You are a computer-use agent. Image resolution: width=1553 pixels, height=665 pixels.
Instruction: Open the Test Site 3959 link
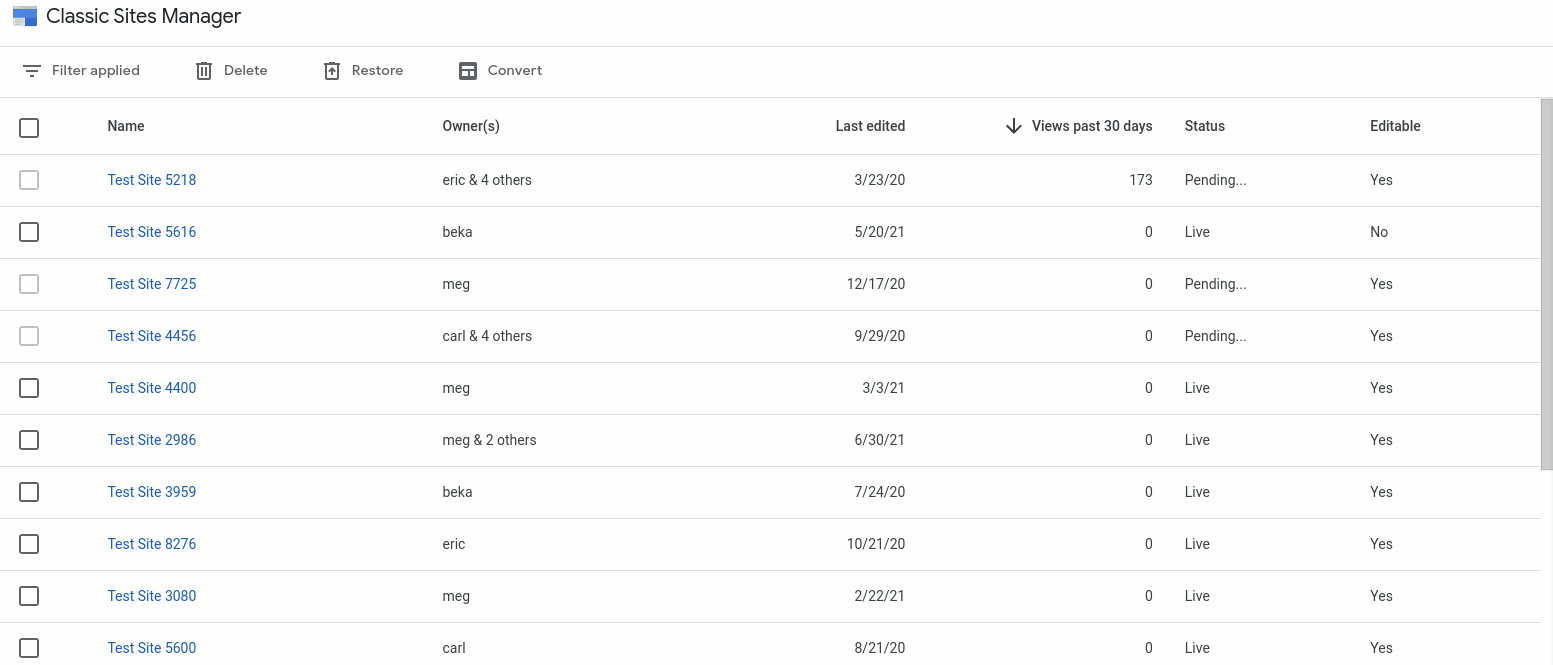[152, 492]
